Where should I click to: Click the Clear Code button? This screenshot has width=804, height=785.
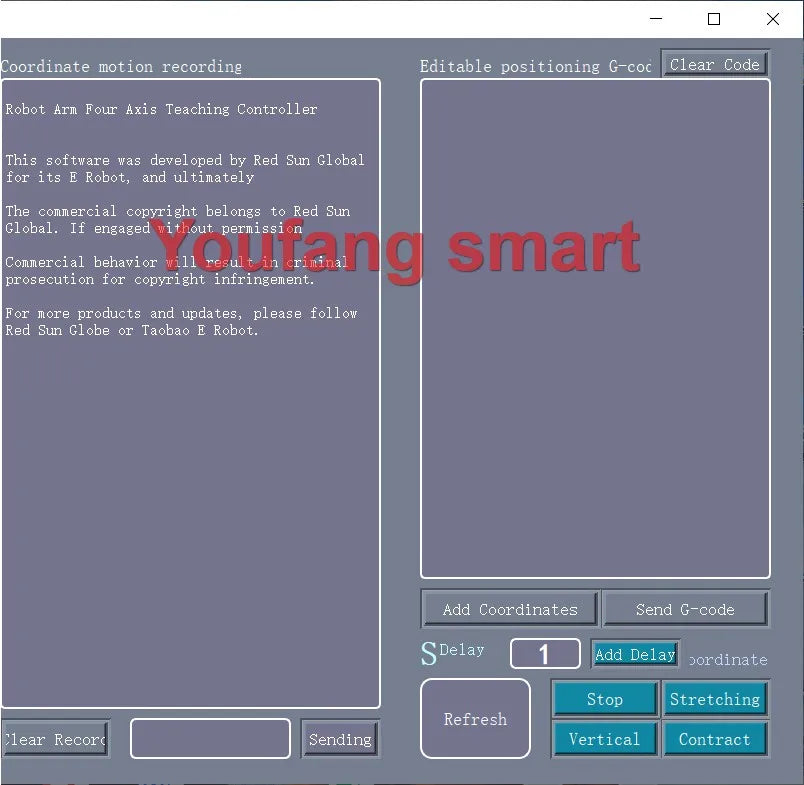point(714,64)
